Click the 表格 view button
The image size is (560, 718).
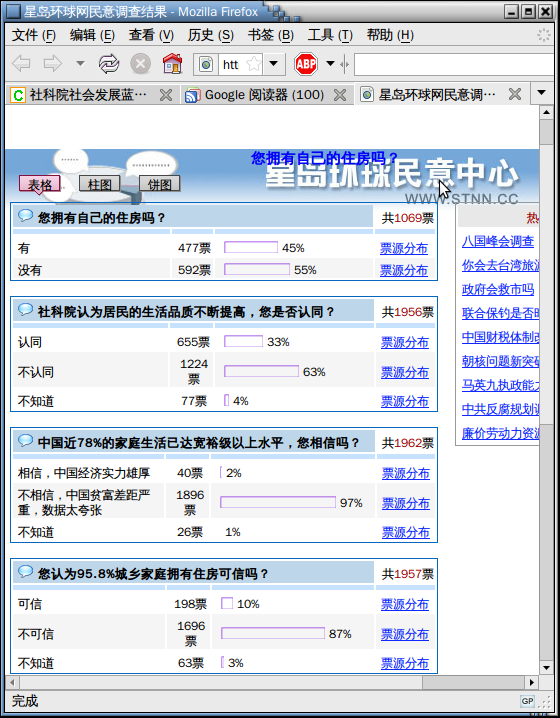pyautogui.click(x=40, y=185)
